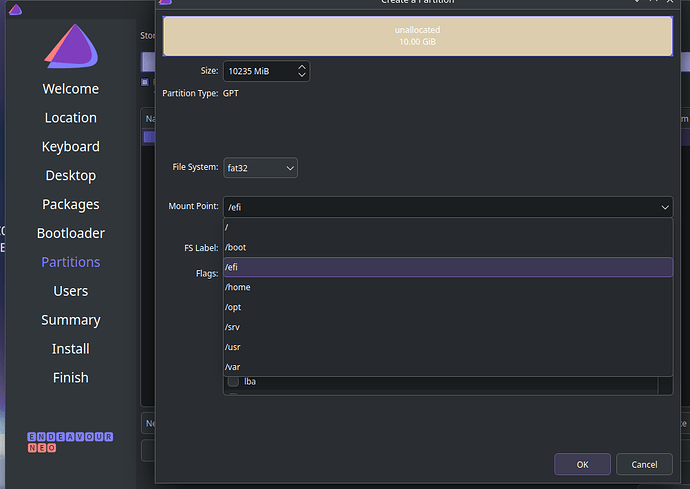Go to the Desktop step
The image size is (690, 489).
point(71,176)
